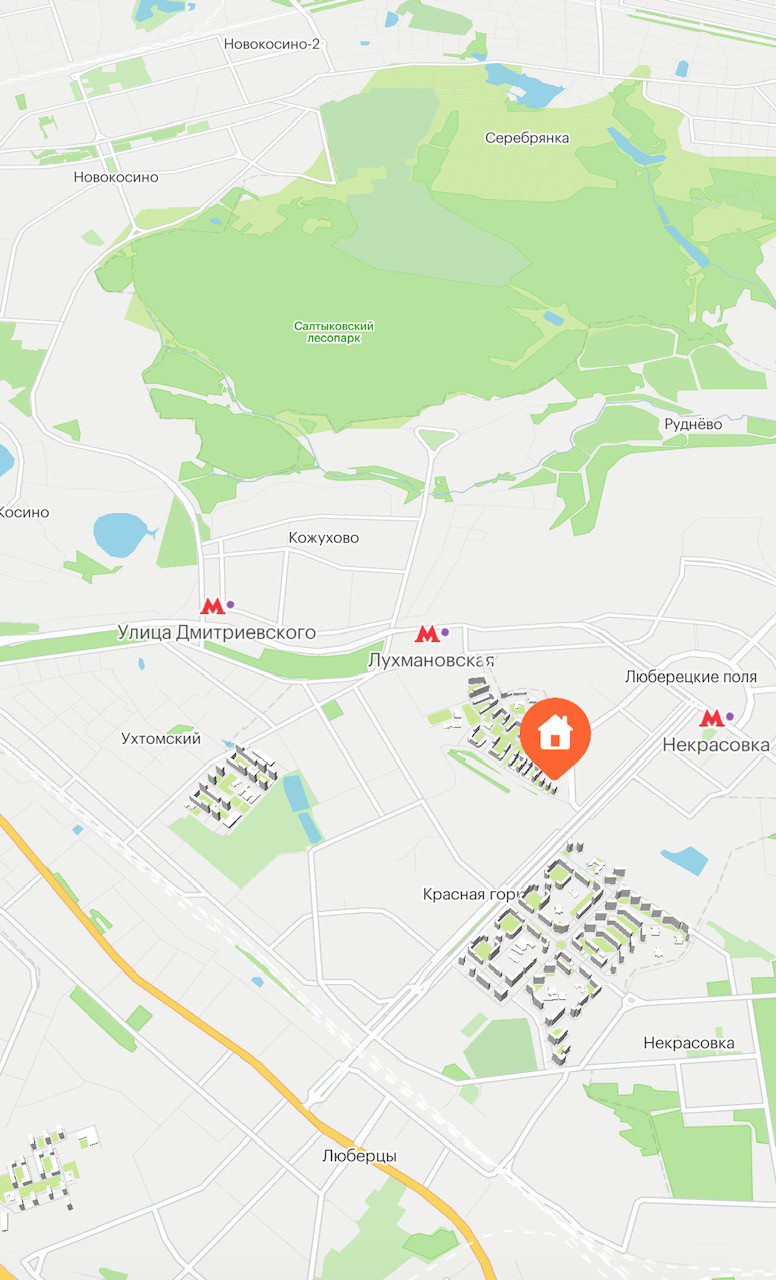This screenshot has height=1280, width=776.
Task: Select the Лухмановская metro station icon
Action: (427, 633)
